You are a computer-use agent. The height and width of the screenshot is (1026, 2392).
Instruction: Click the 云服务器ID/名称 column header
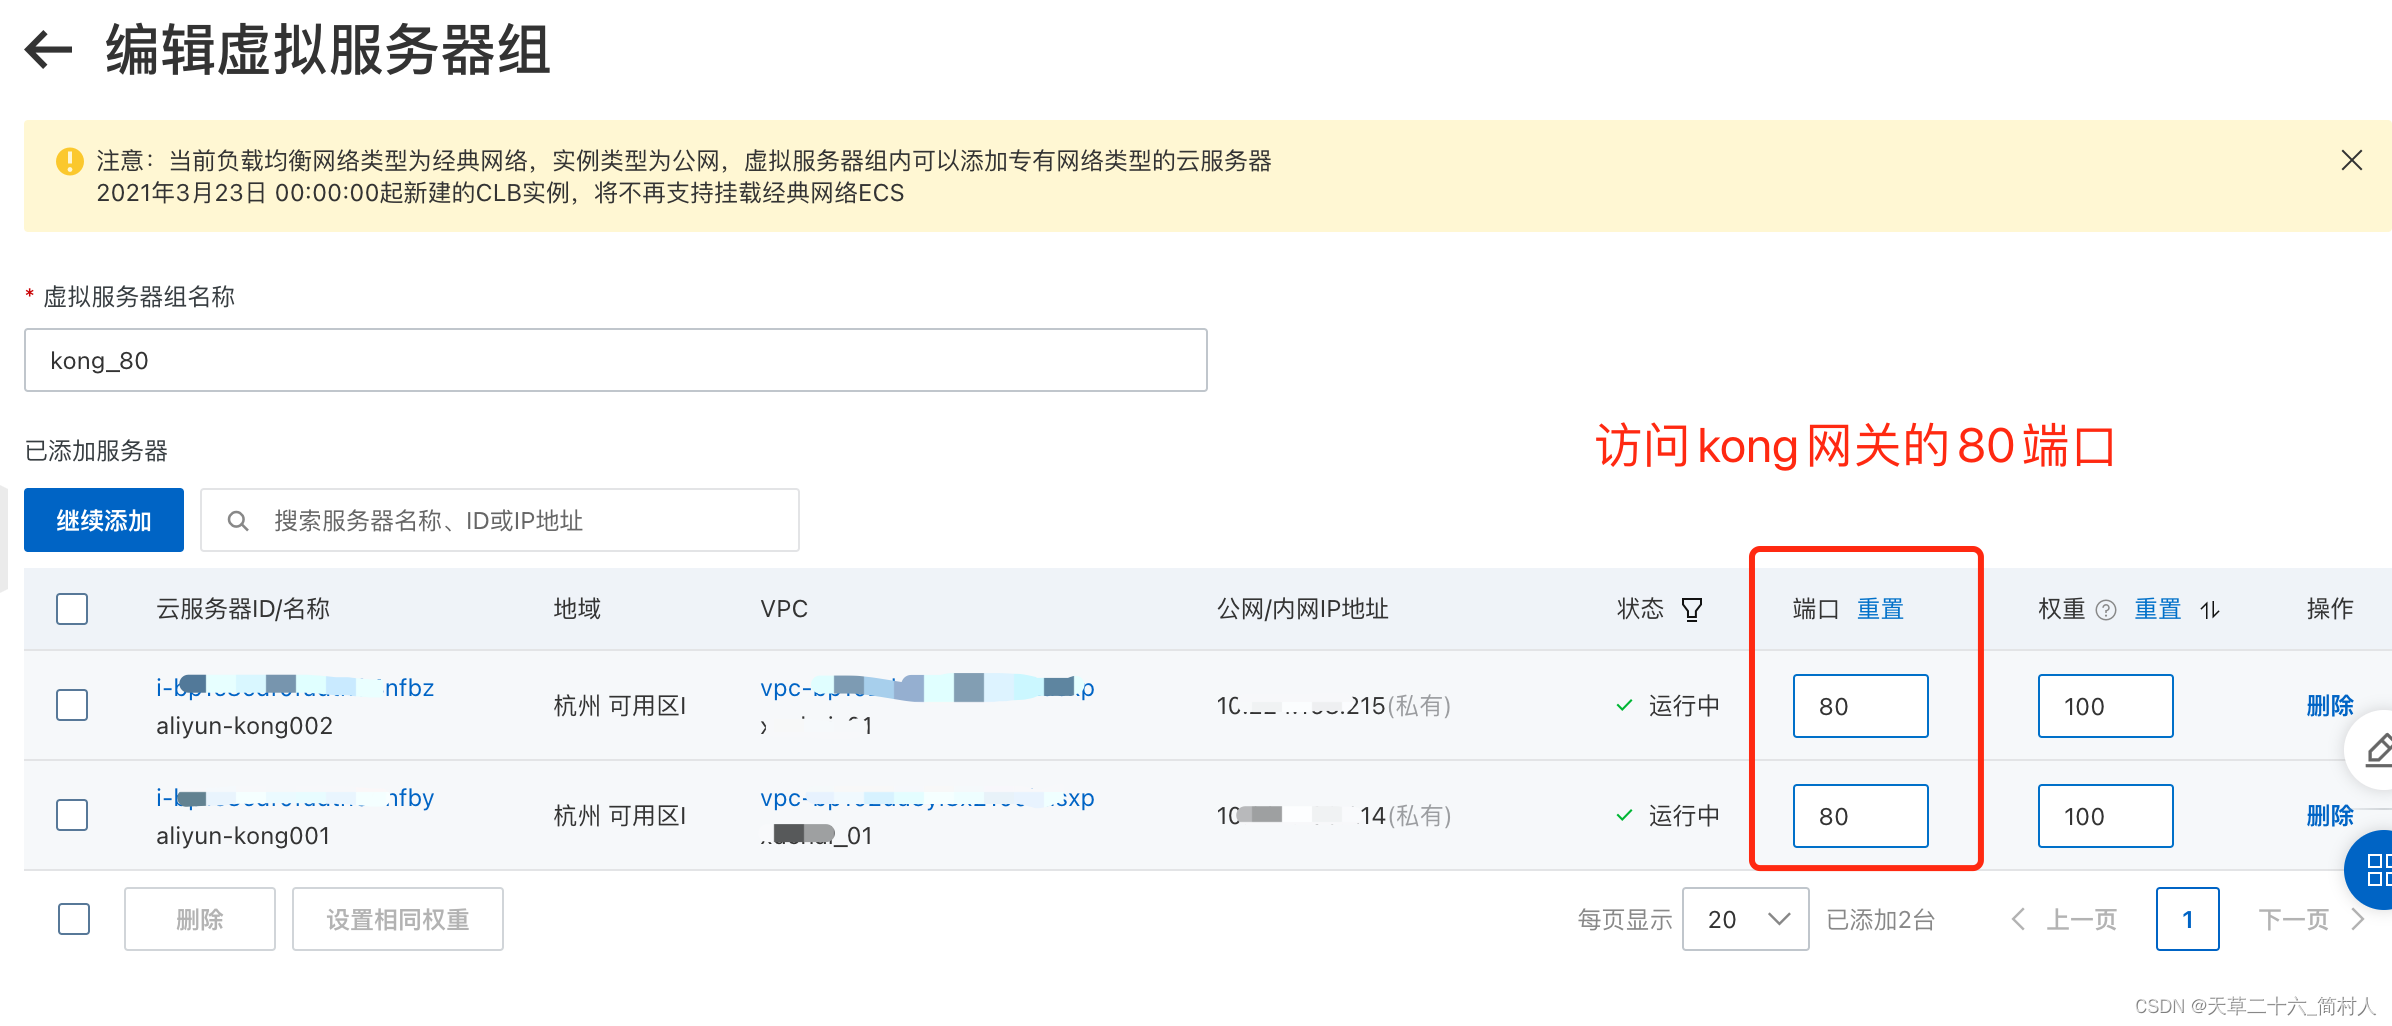(243, 609)
